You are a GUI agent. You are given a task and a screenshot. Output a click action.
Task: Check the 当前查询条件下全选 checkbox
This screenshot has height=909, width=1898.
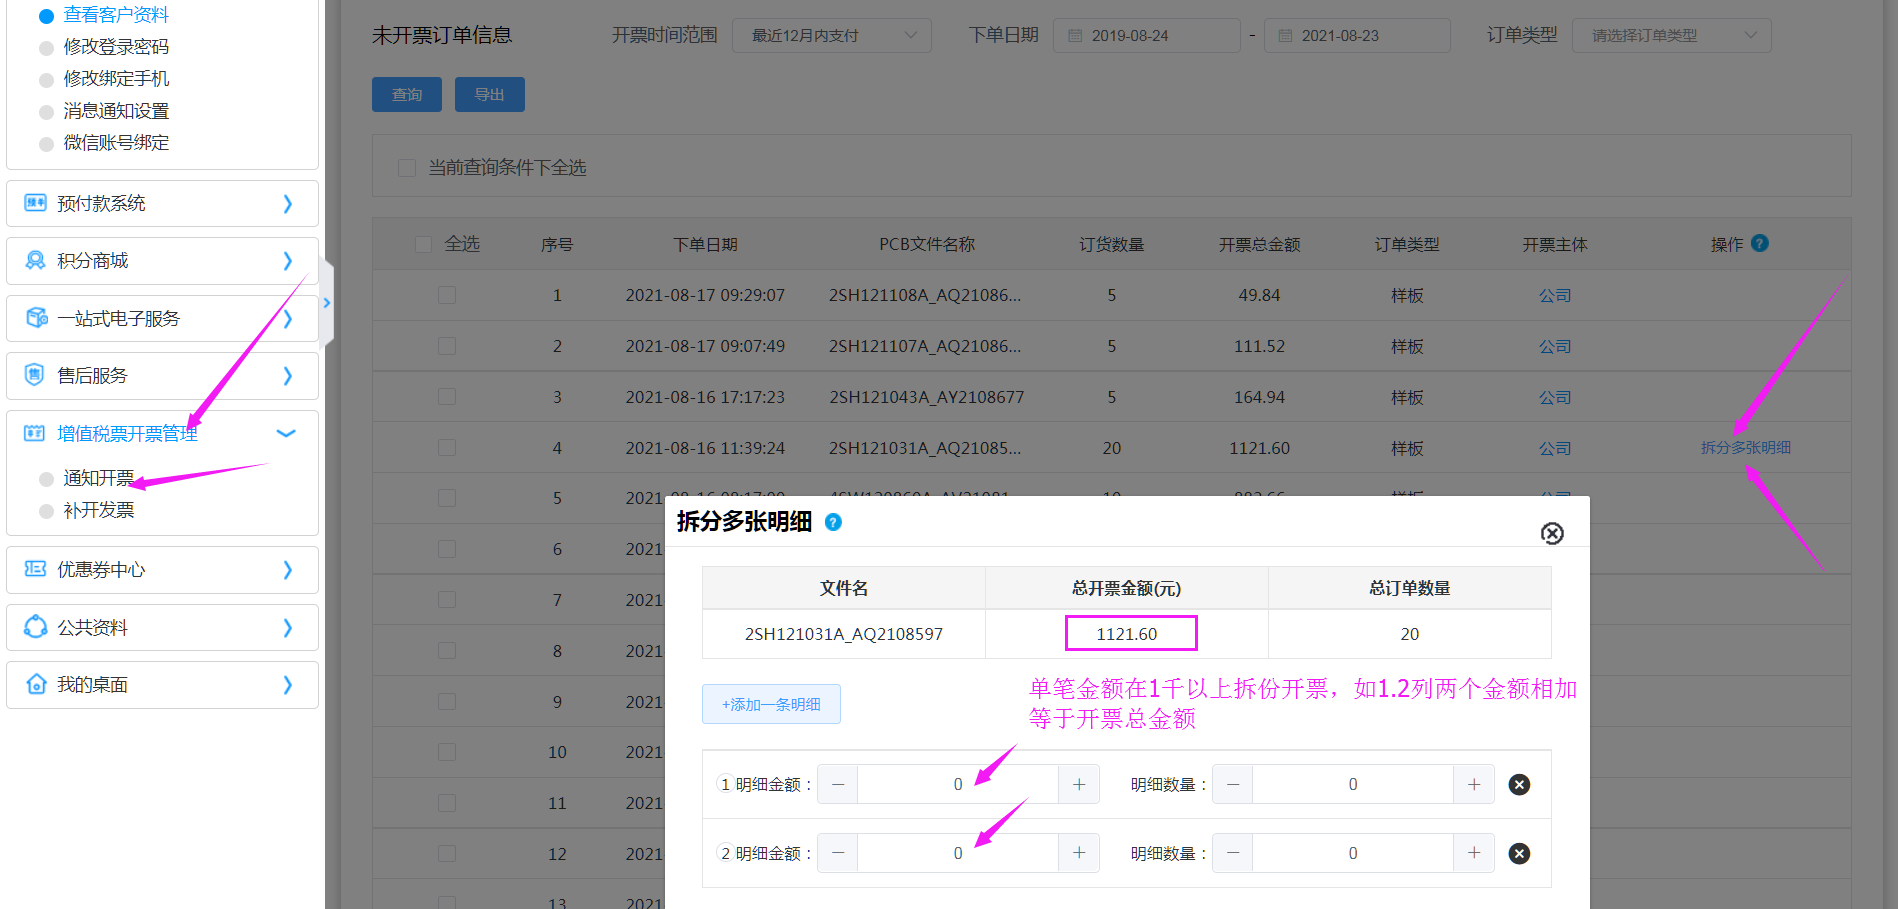407,168
